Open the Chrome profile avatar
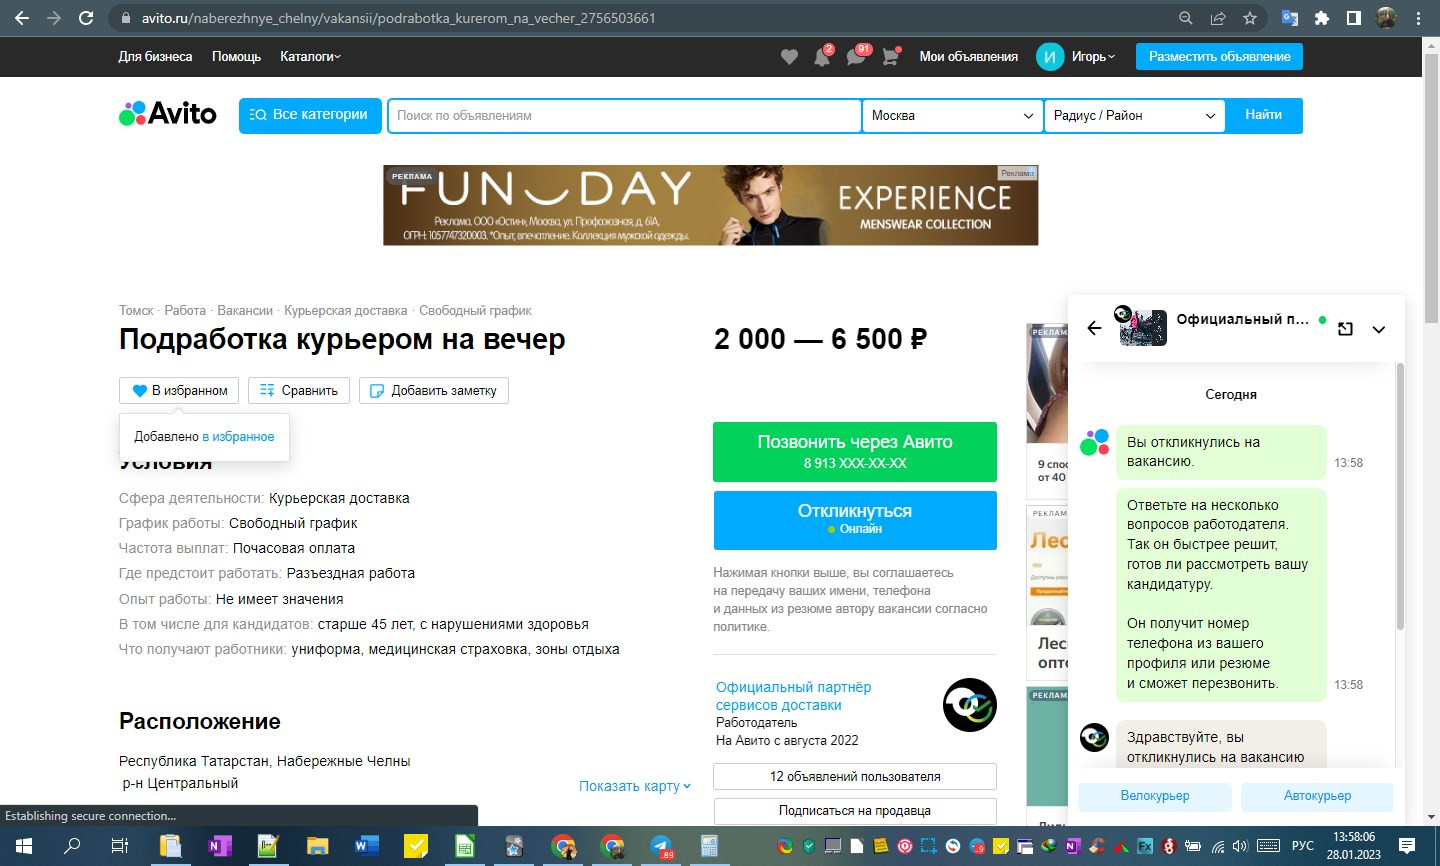This screenshot has width=1440, height=866. point(1386,18)
